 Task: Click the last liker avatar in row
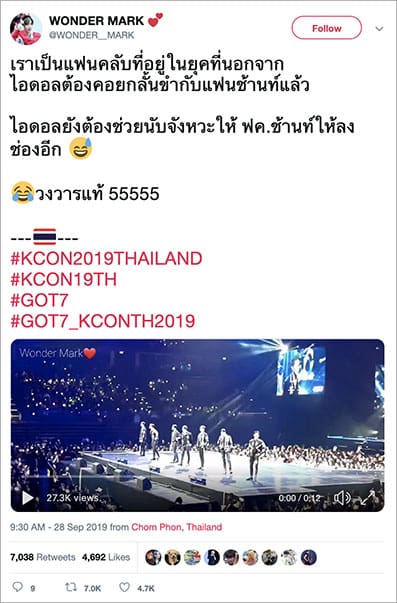309,557
